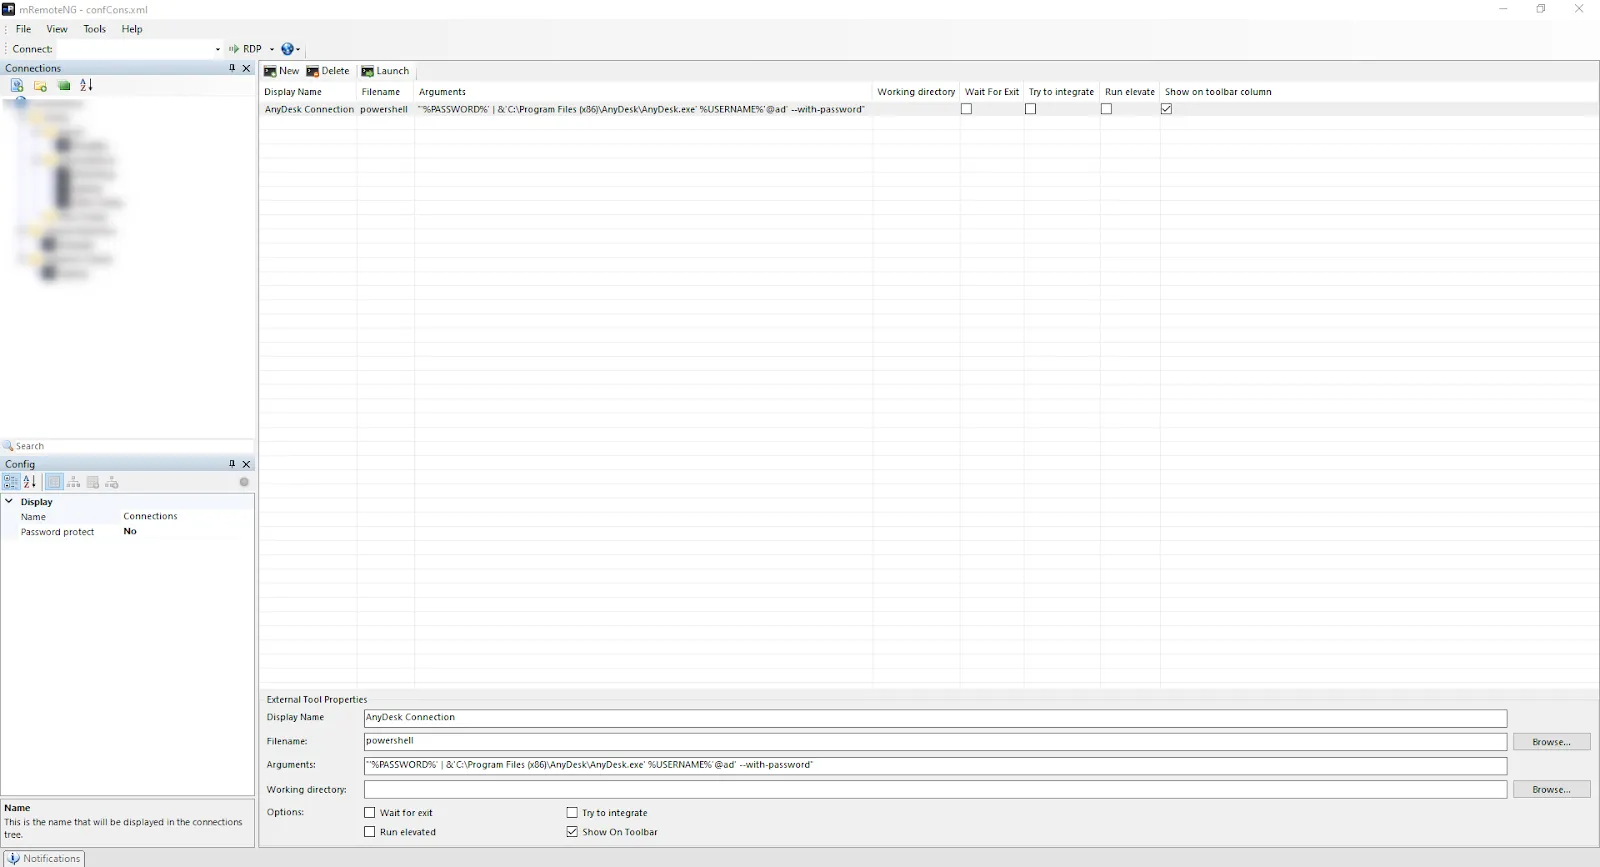Click Default Properties icon in Config toolbar
This screenshot has width=1600, height=867.
click(92, 482)
